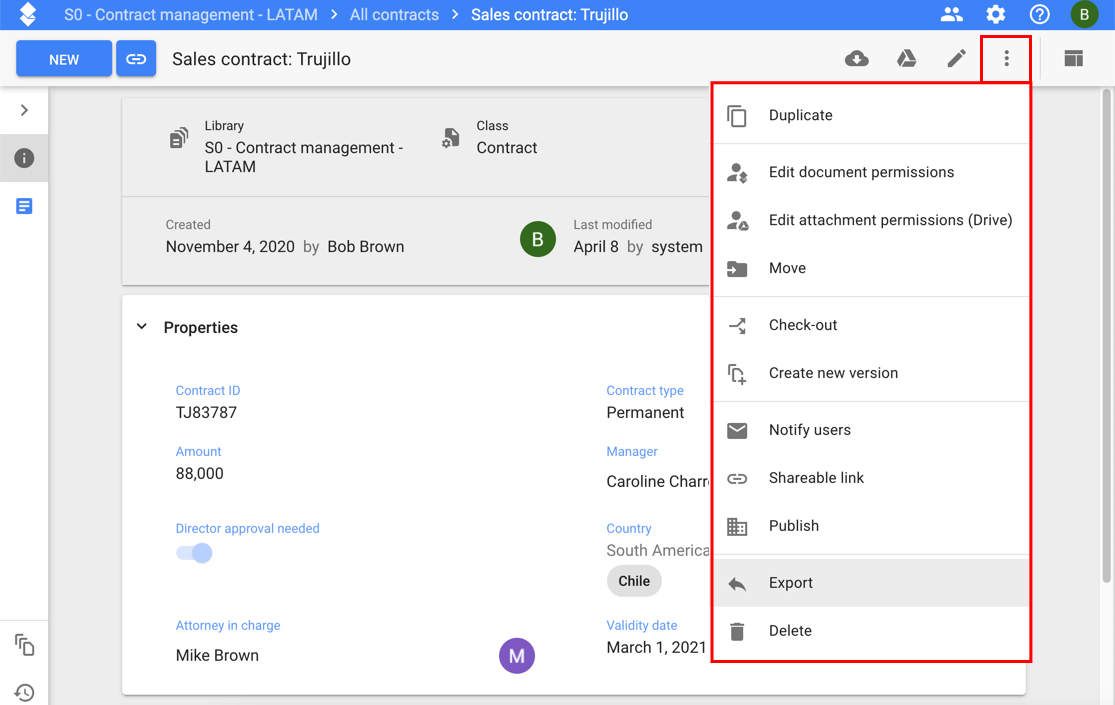Click the NEW button
Image resolution: width=1115 pixels, height=705 pixels.
pyautogui.click(x=64, y=59)
